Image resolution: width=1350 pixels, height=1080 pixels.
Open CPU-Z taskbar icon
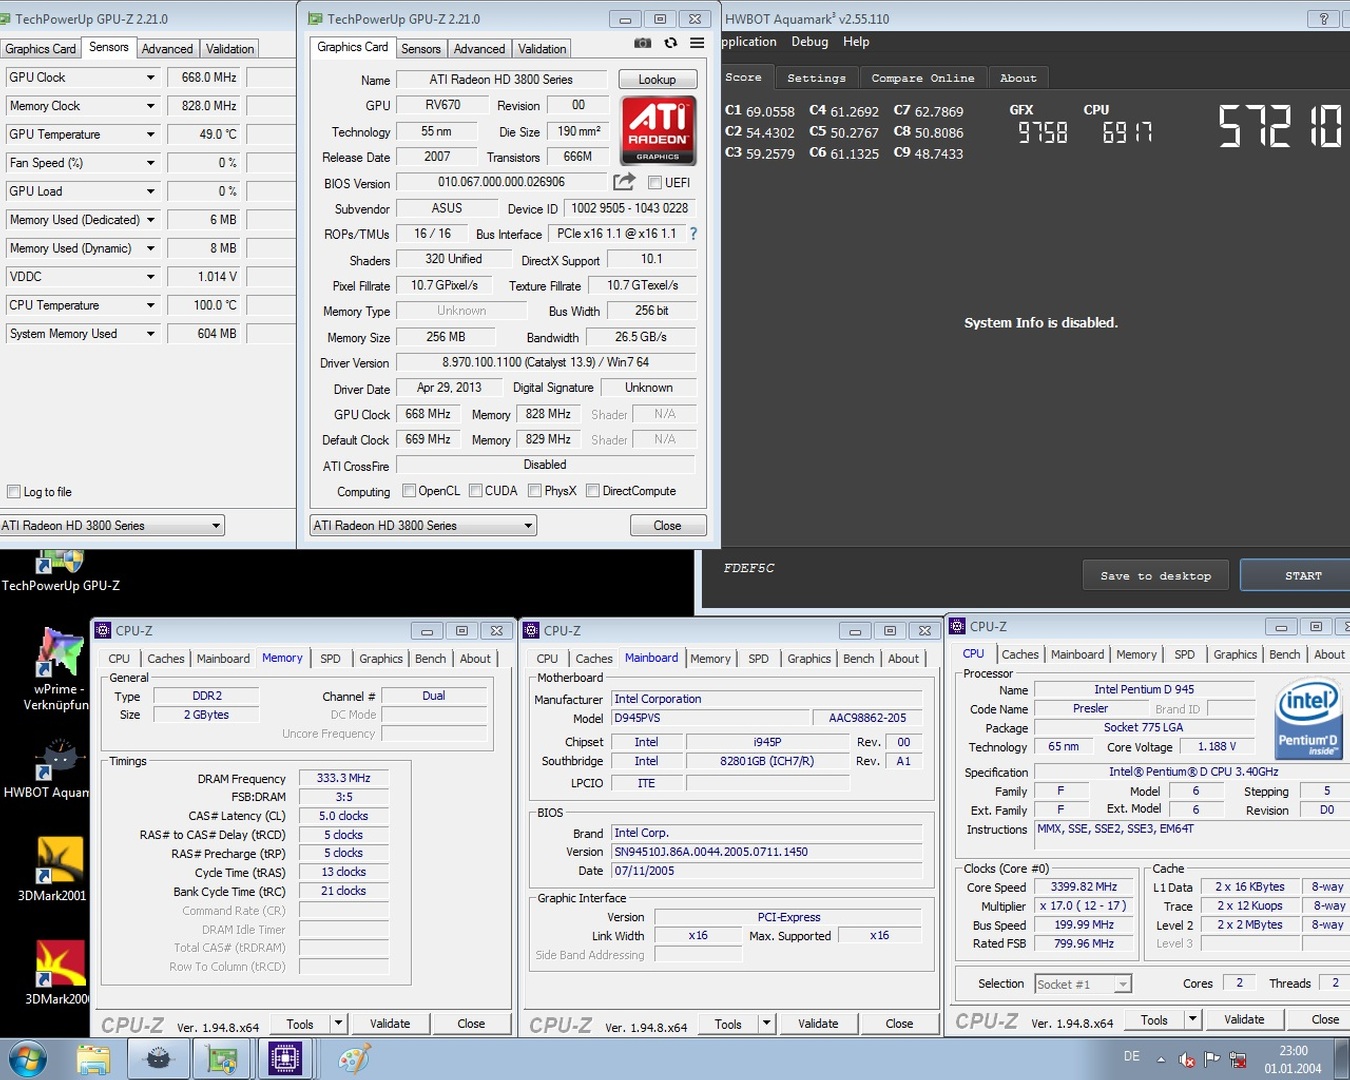point(286,1059)
